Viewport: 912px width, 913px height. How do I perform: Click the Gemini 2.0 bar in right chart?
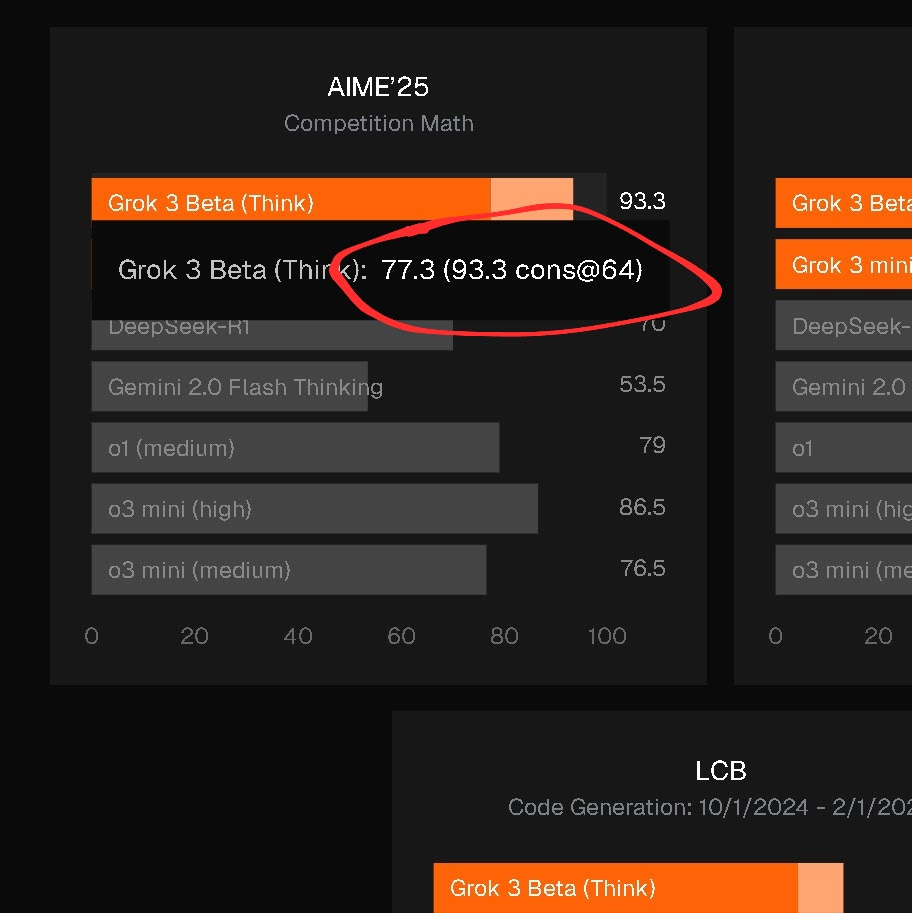pyautogui.click(x=844, y=387)
